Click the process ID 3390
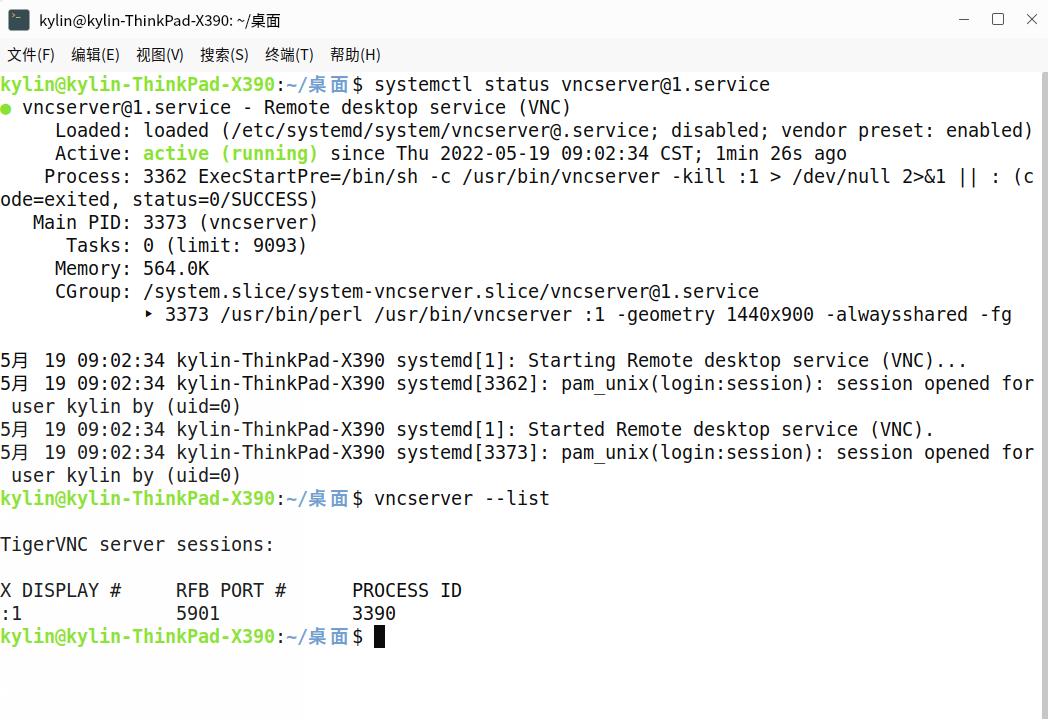1048x719 pixels. pyautogui.click(x=374, y=614)
